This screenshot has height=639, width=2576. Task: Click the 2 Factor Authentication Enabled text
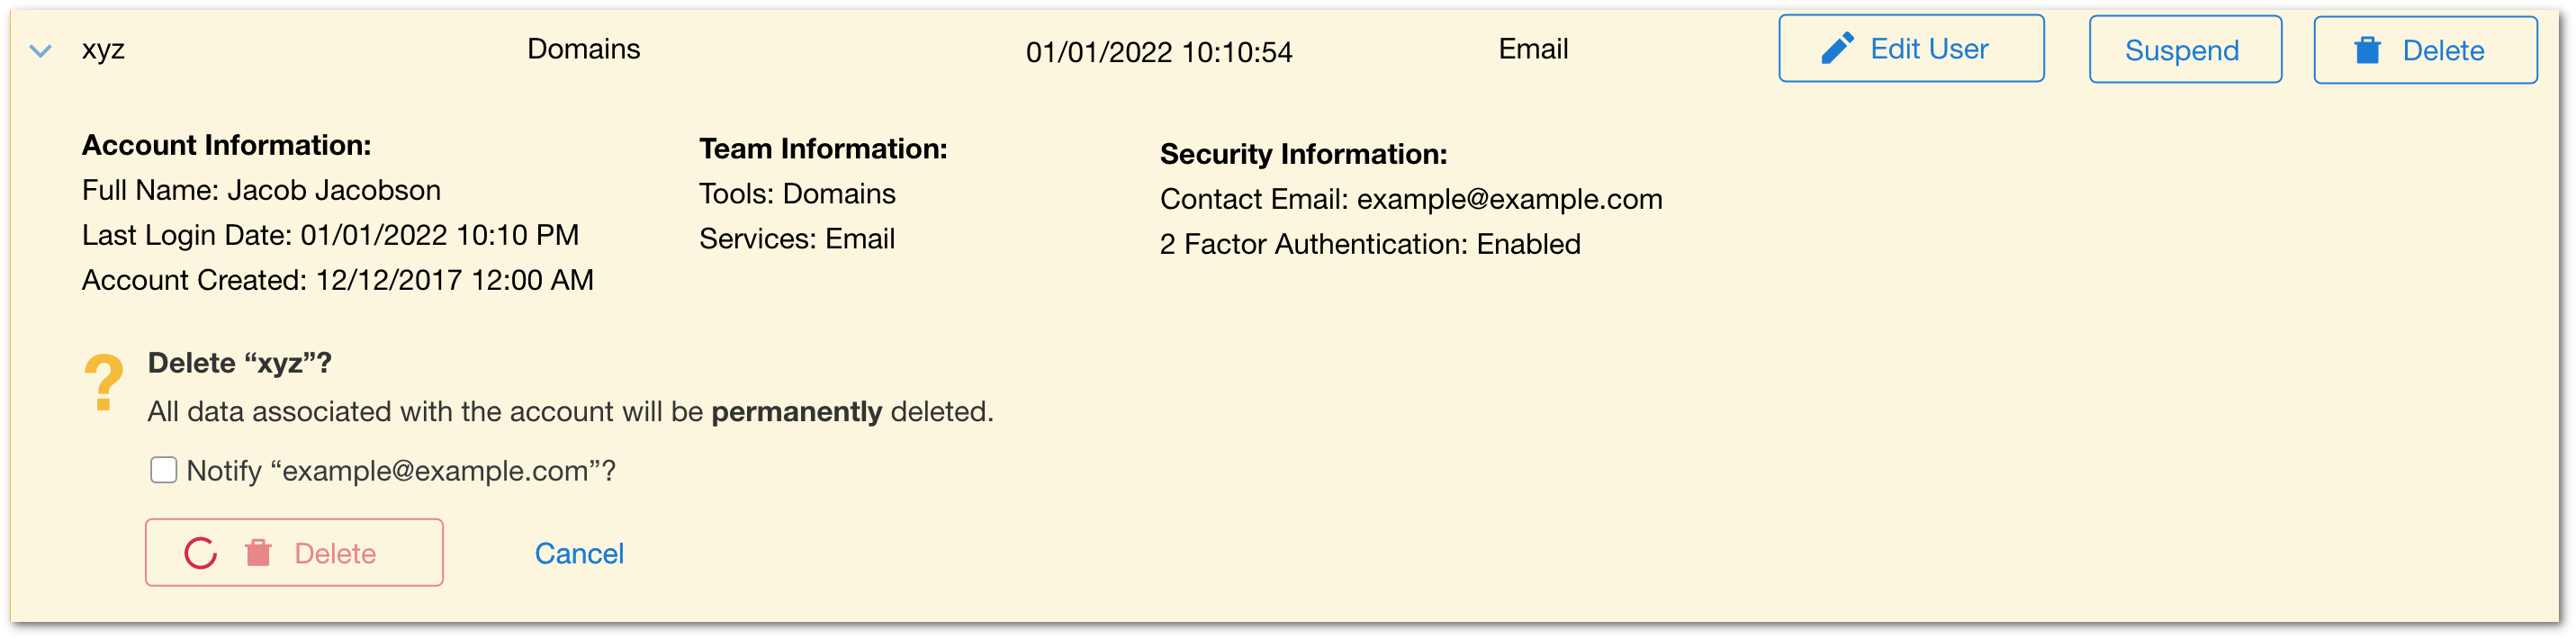click(1370, 244)
